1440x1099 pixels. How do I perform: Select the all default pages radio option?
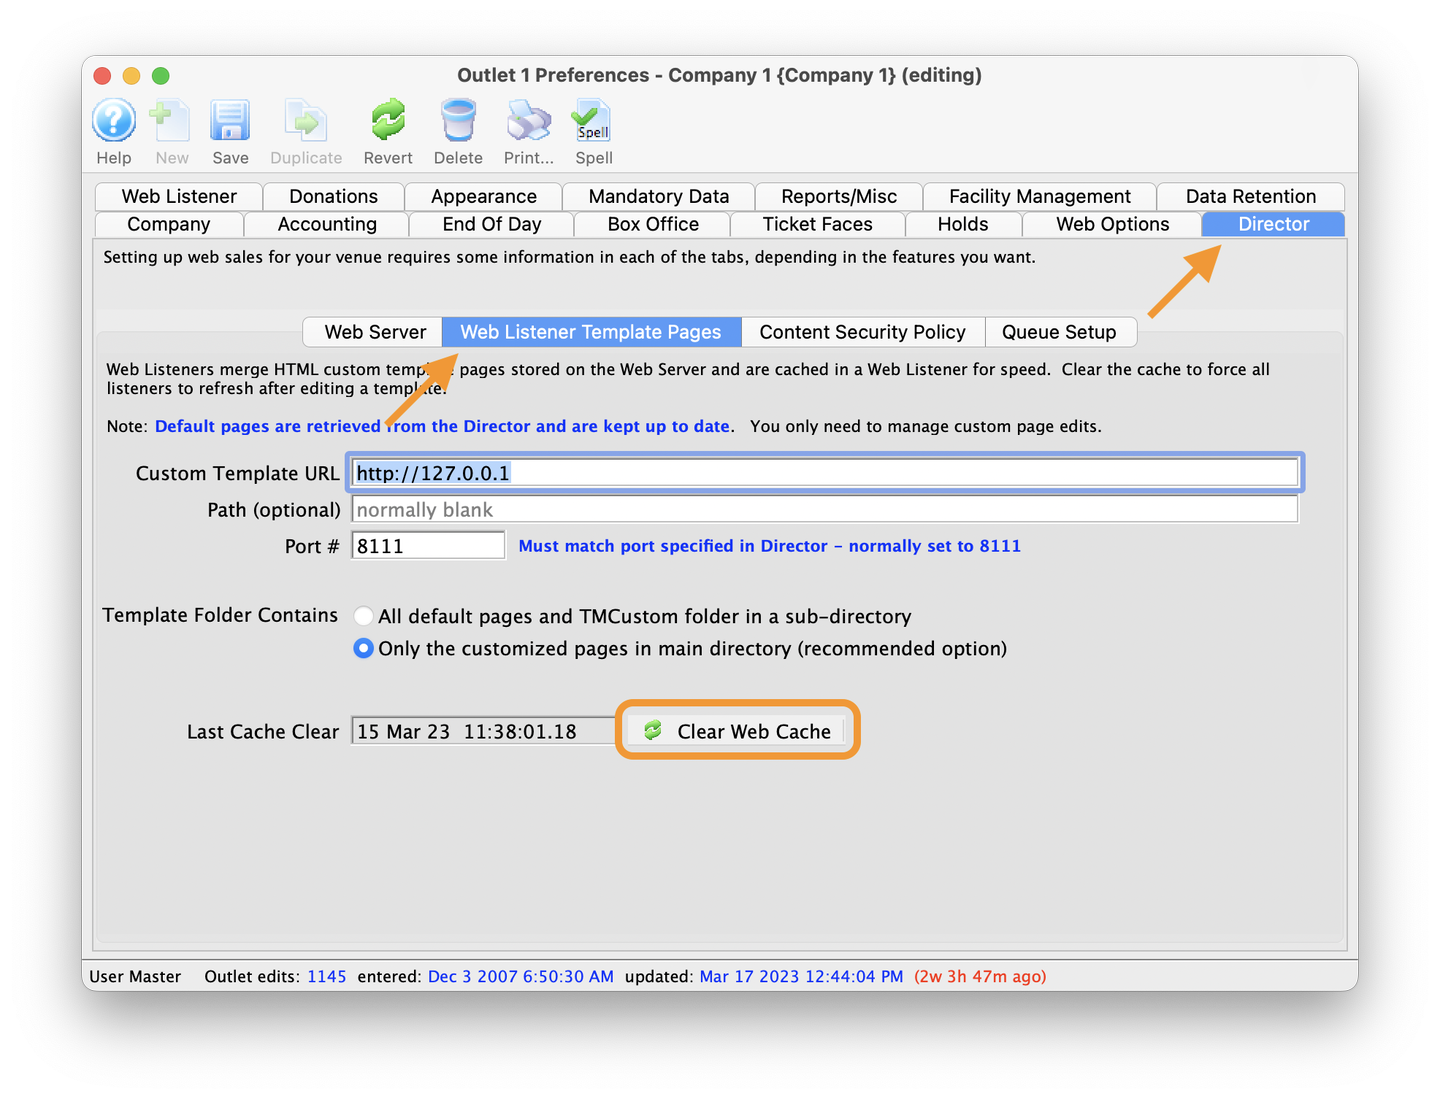pos(364,616)
